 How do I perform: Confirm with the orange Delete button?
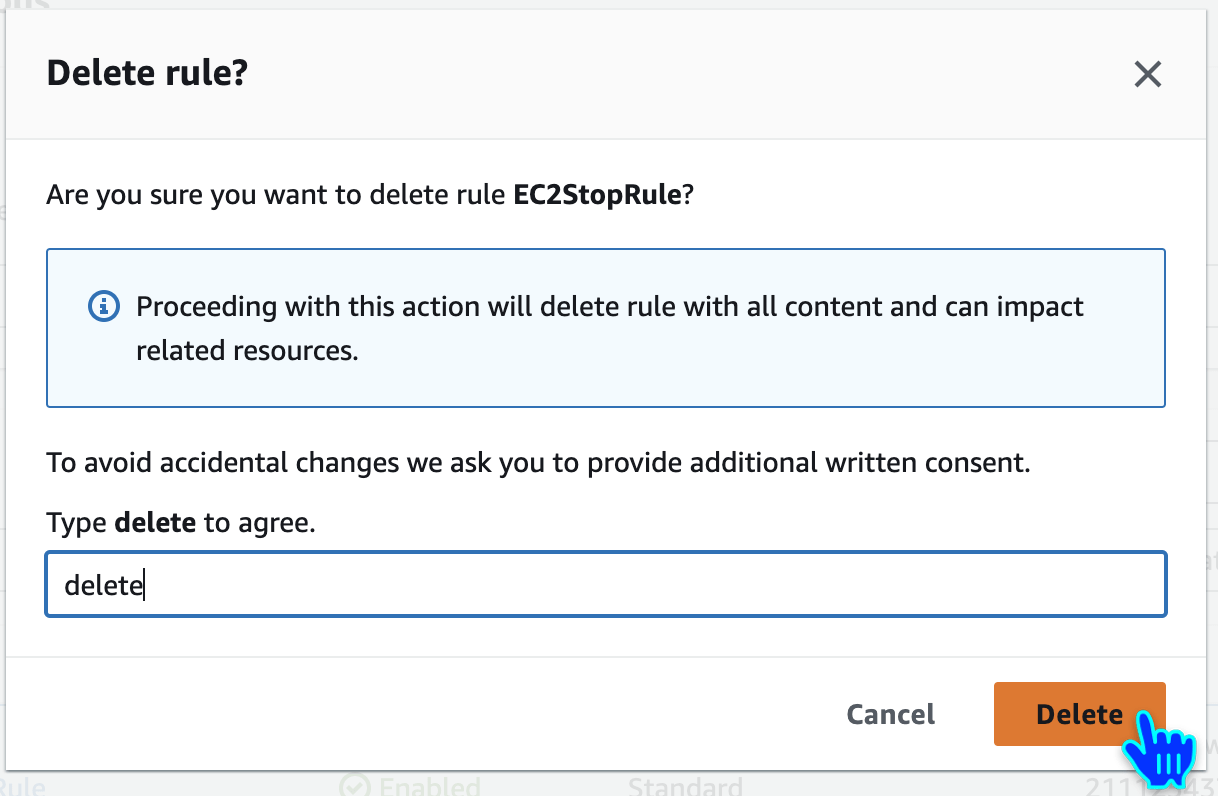tap(1079, 714)
